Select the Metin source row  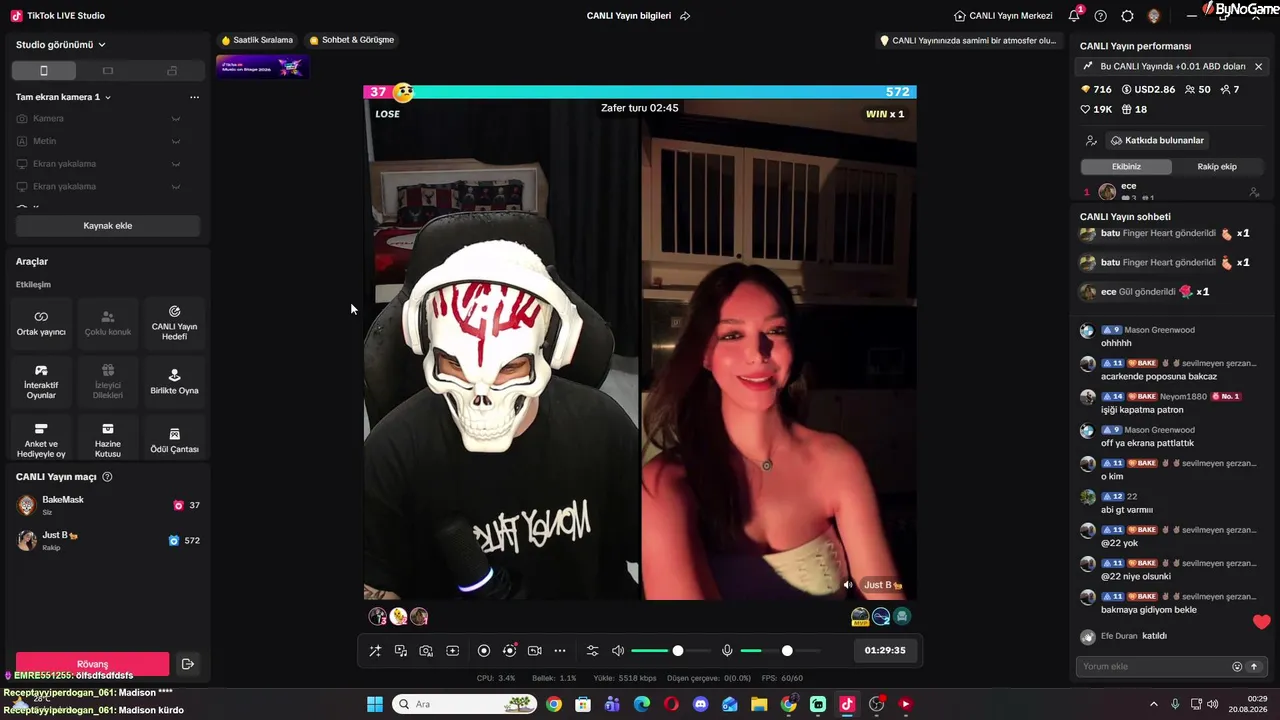pos(100,141)
